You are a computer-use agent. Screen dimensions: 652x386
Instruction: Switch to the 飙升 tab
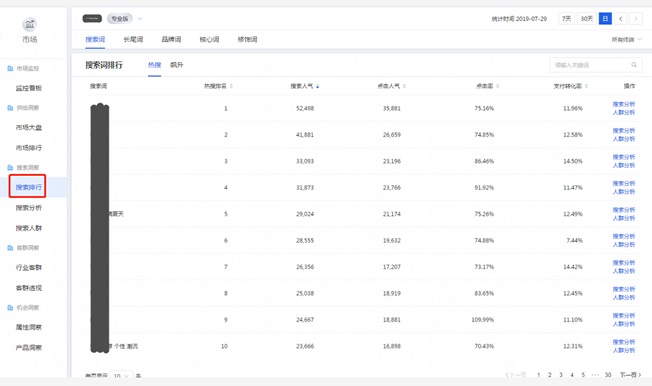[x=177, y=65]
